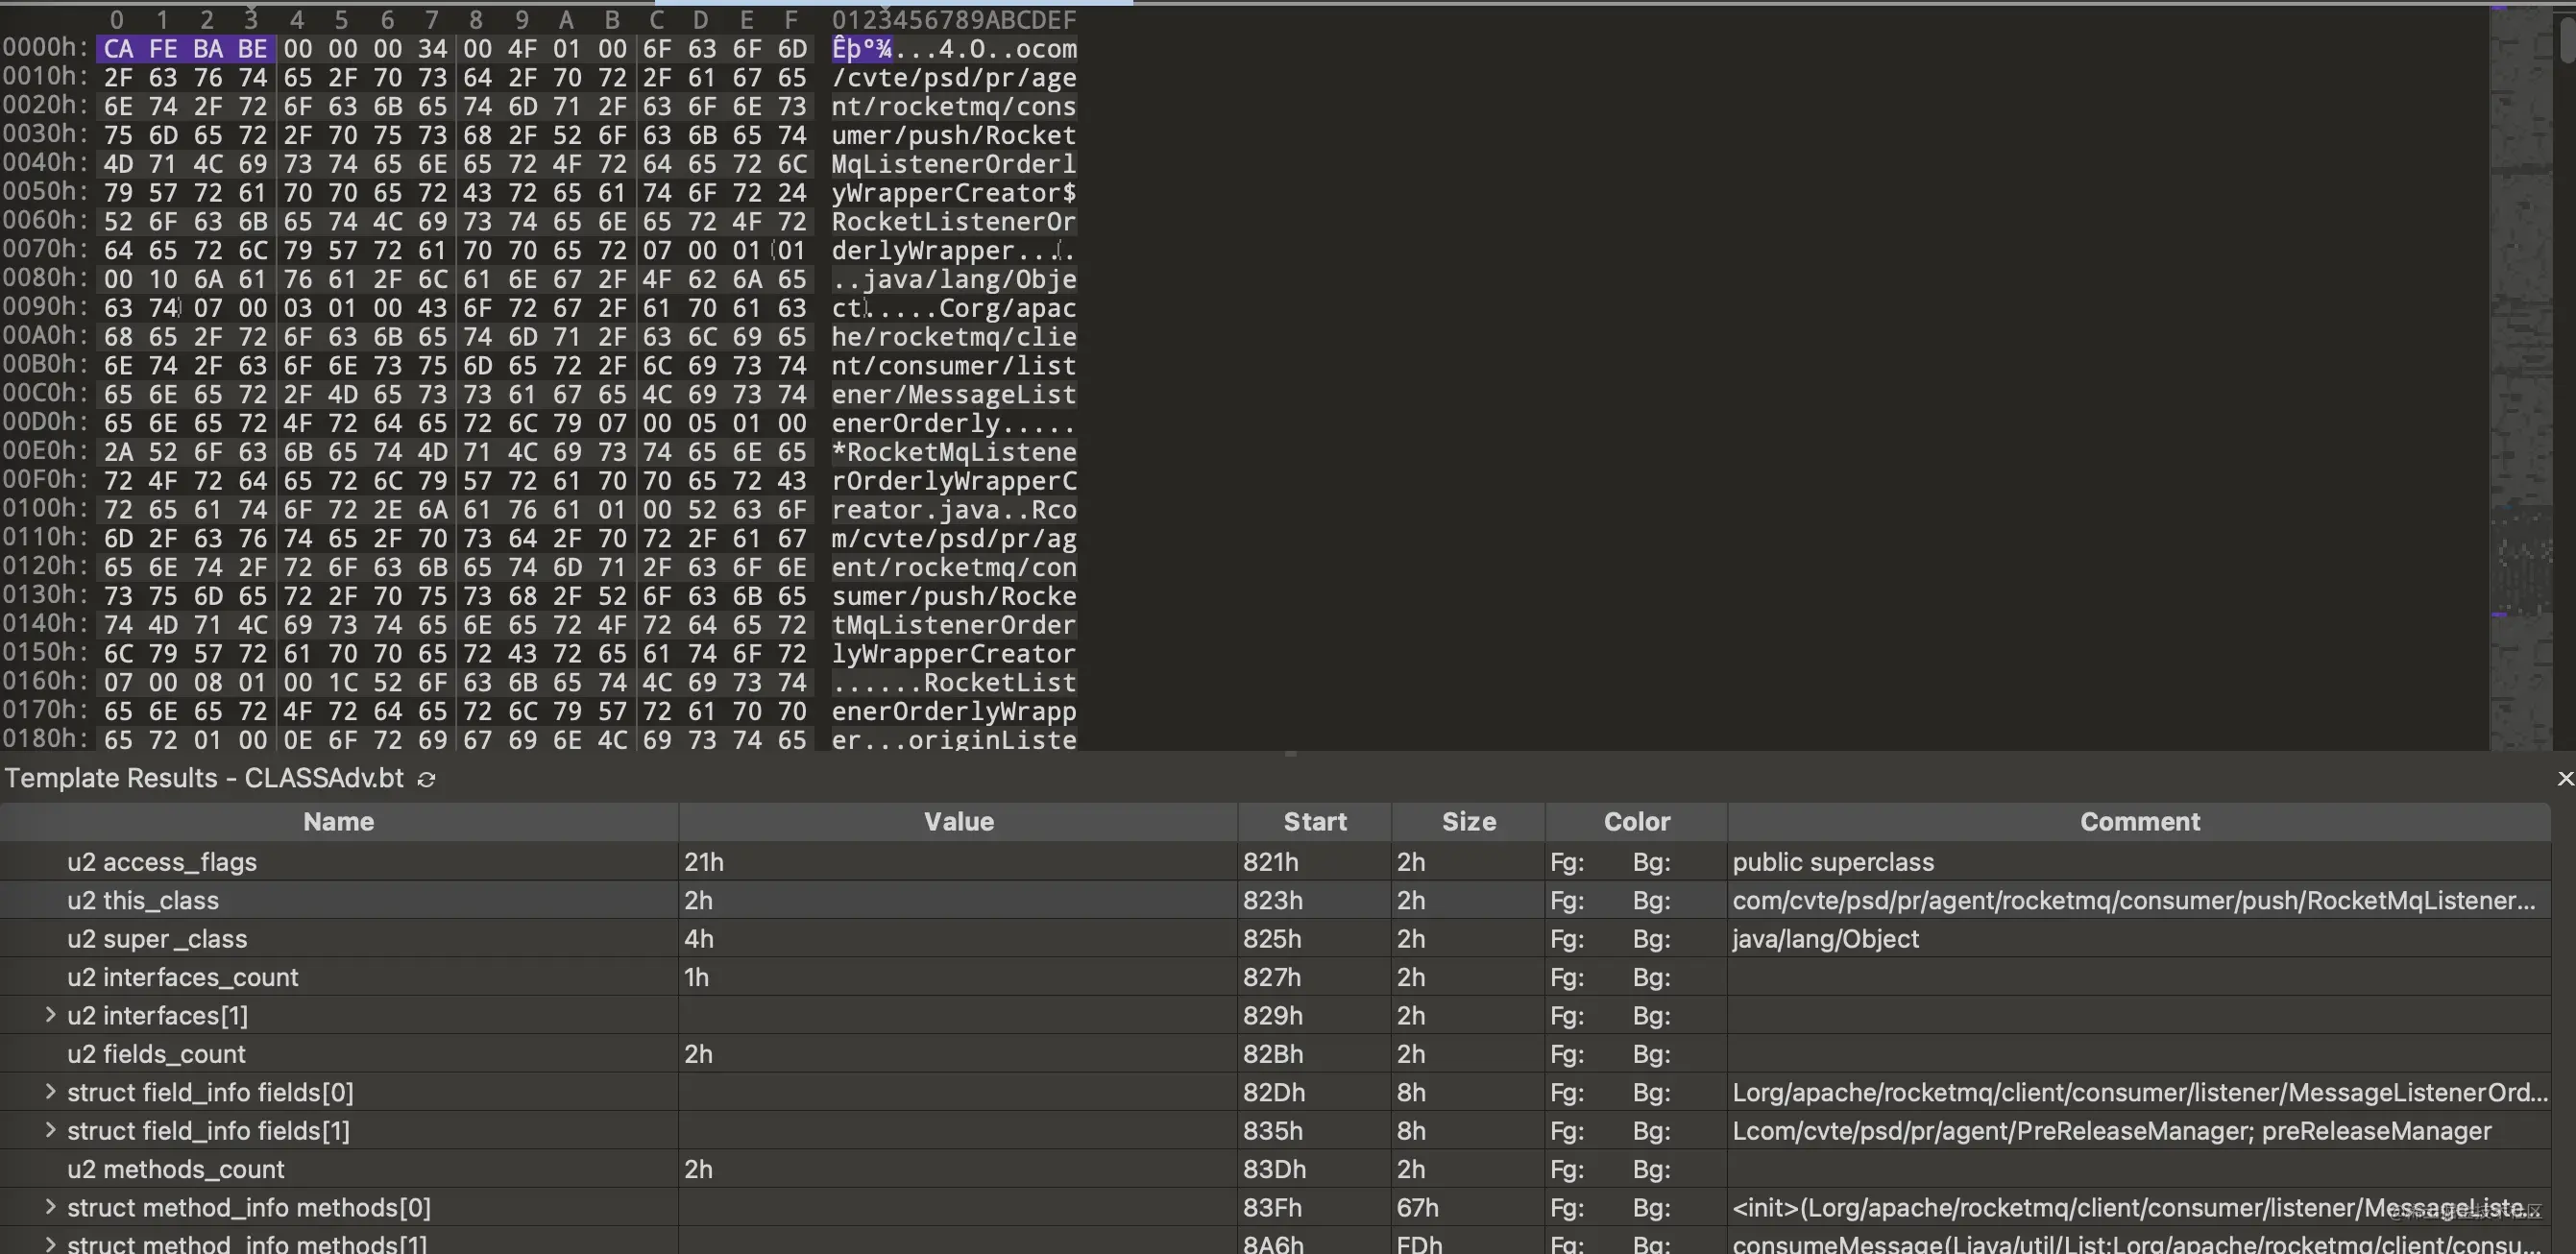2576x1254 pixels.
Task: Click the Color column header
Action: click(x=1636, y=822)
